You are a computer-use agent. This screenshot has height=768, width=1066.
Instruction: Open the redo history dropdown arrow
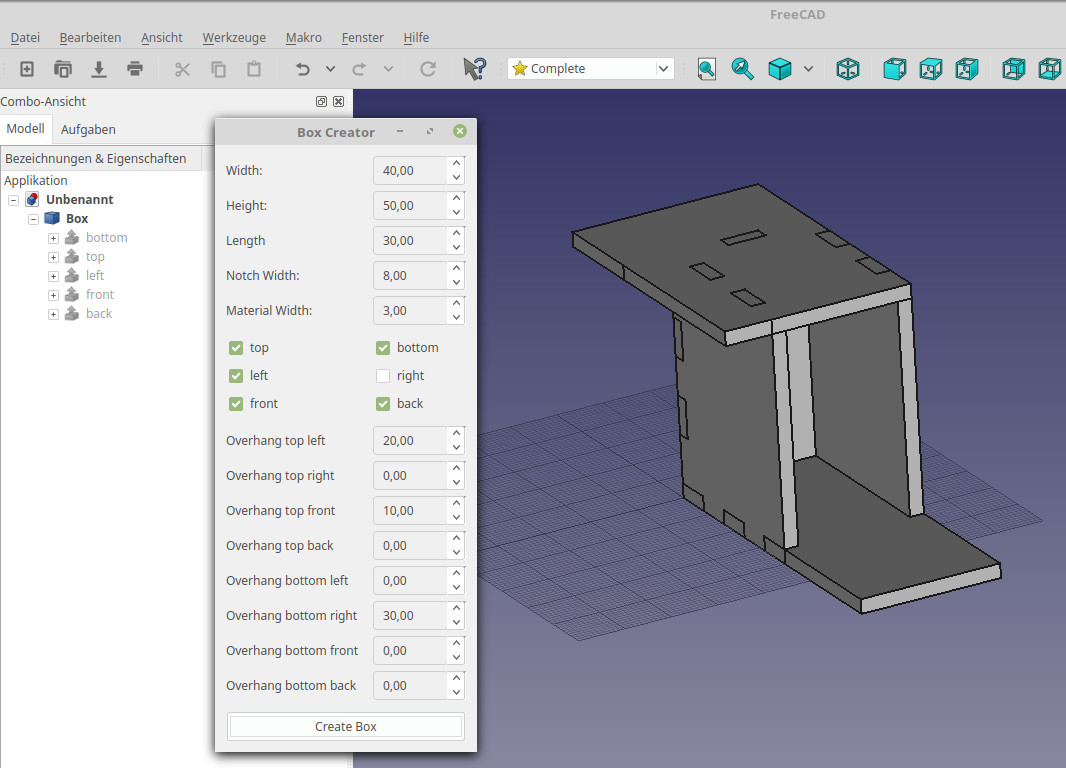point(388,69)
